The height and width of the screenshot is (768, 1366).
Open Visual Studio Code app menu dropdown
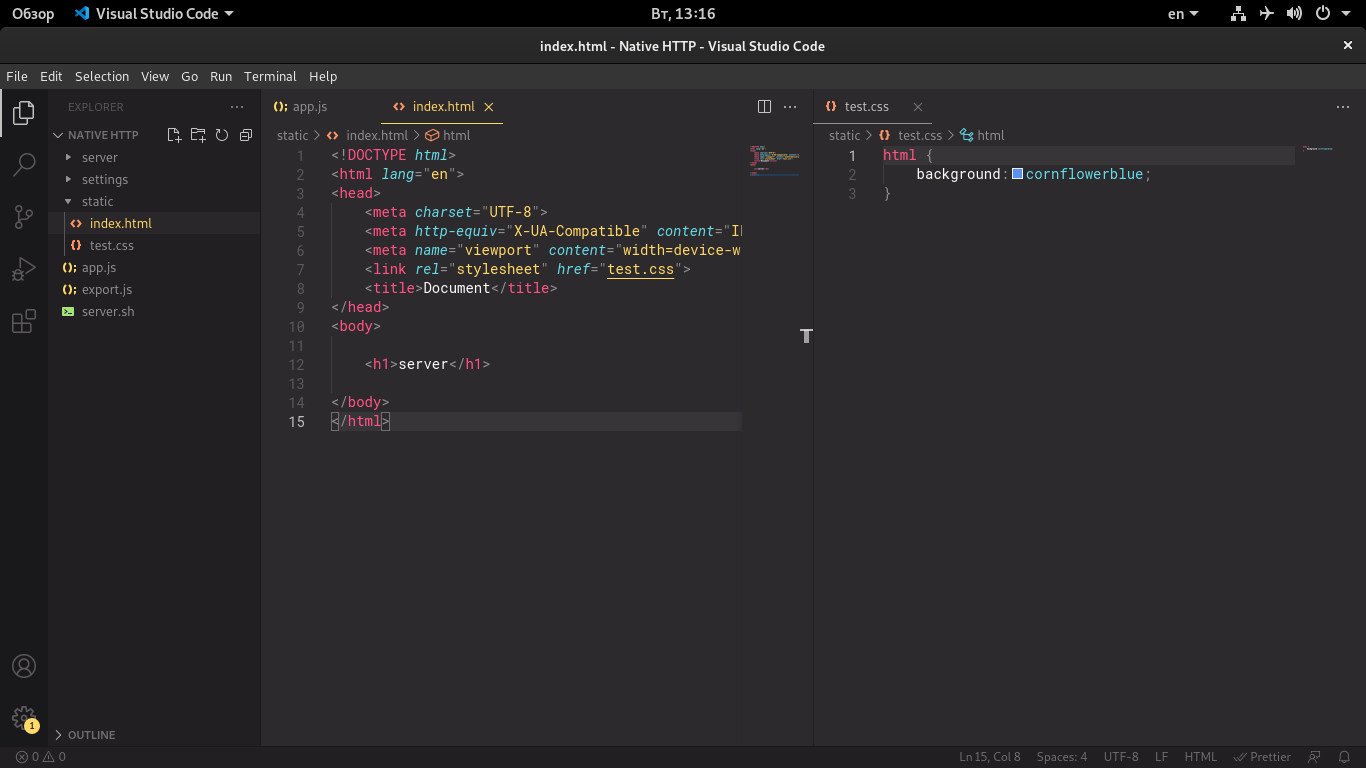click(153, 14)
